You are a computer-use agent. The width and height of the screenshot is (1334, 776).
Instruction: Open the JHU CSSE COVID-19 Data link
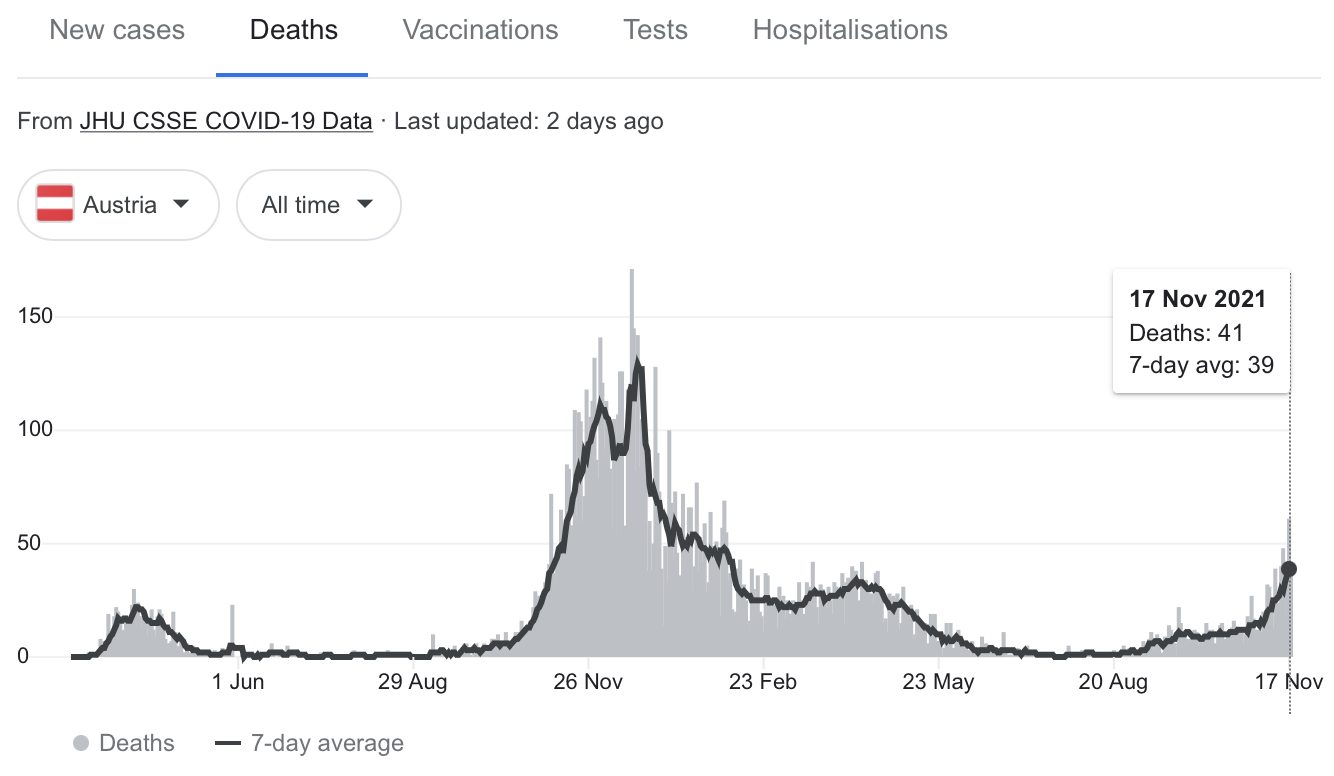click(x=226, y=122)
